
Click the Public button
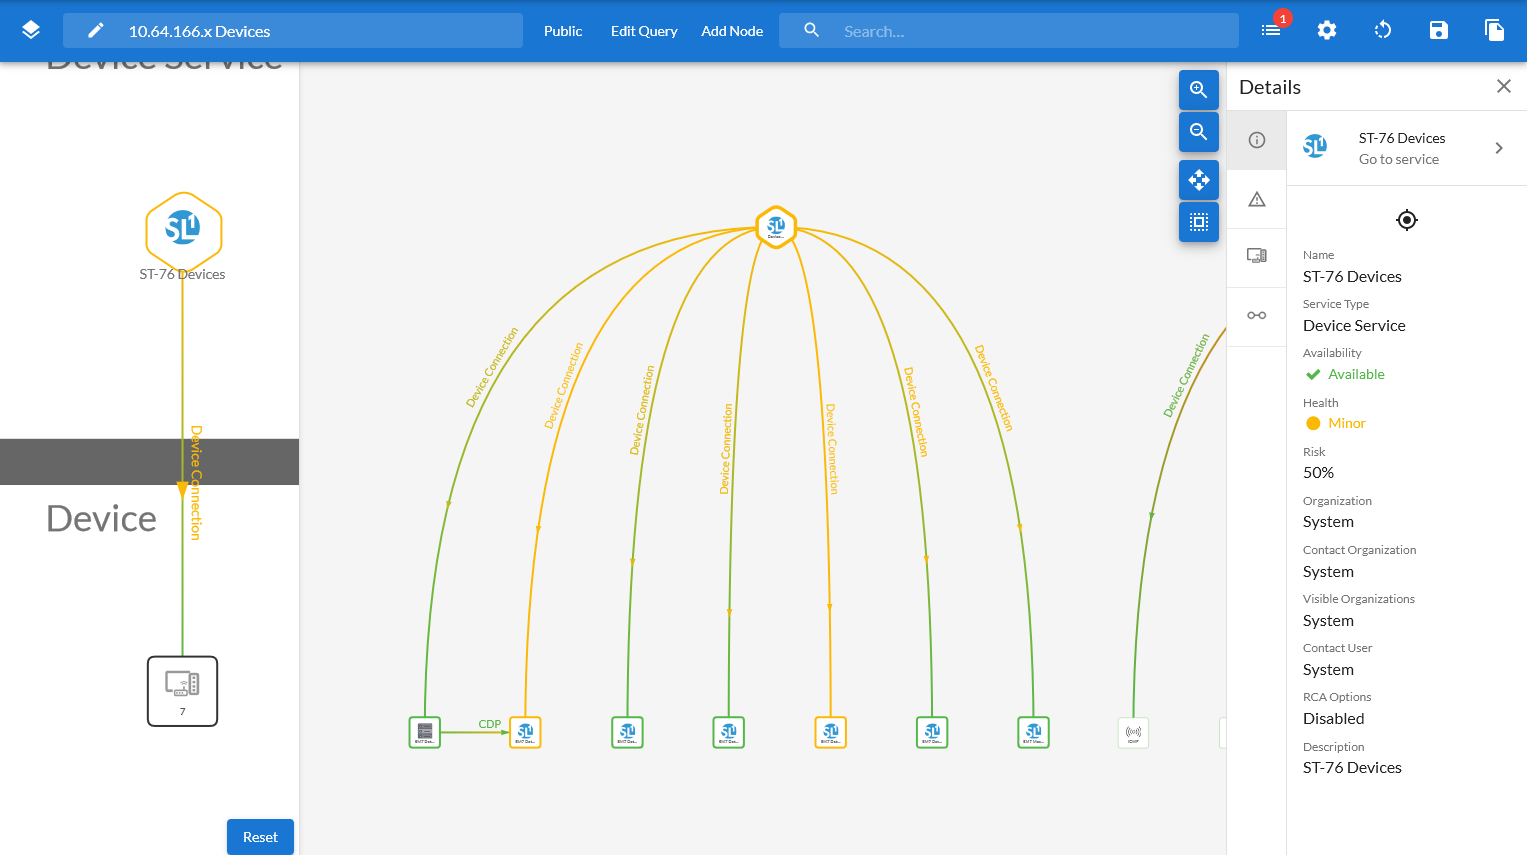tap(563, 31)
